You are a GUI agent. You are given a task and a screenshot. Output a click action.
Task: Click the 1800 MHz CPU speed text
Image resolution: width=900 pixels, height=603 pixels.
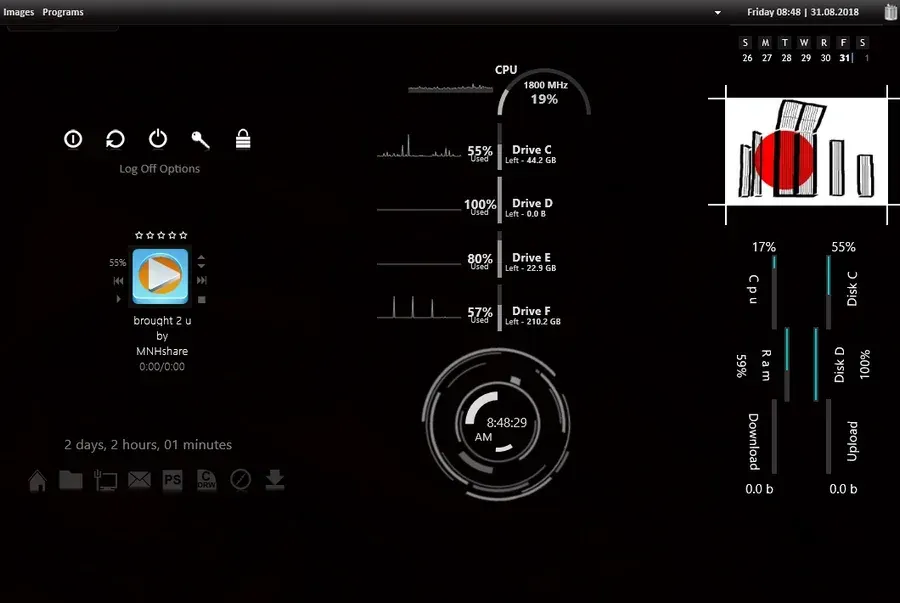[x=545, y=85]
